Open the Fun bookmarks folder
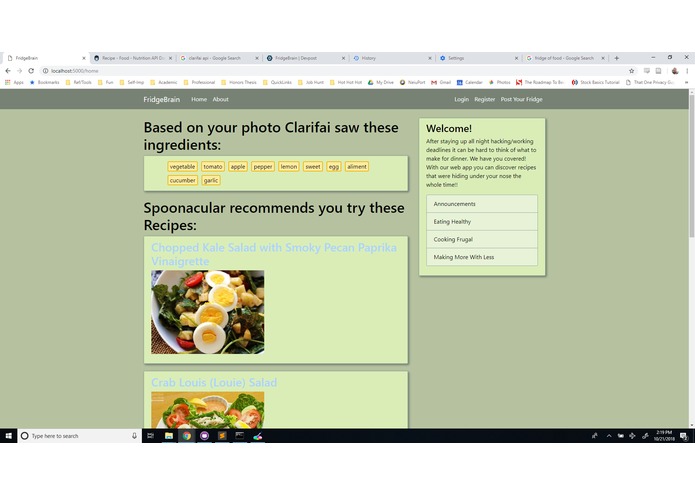The image size is (695, 494). coord(105,82)
